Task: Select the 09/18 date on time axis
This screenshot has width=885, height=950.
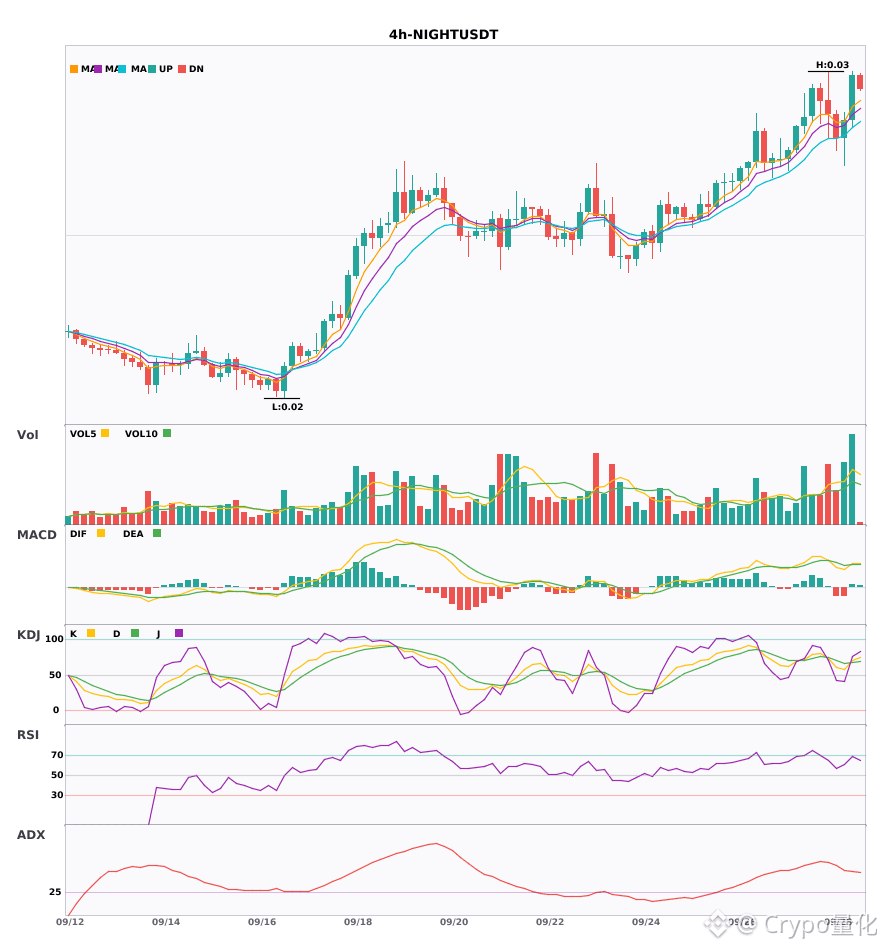Action: click(358, 922)
